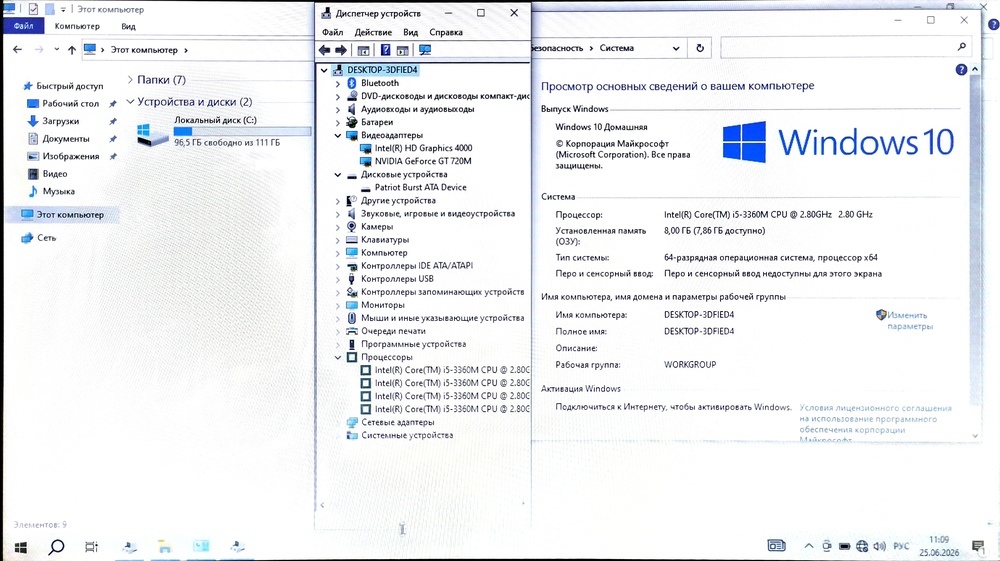
Task: Go back in the Explorer window
Action: click(17, 50)
